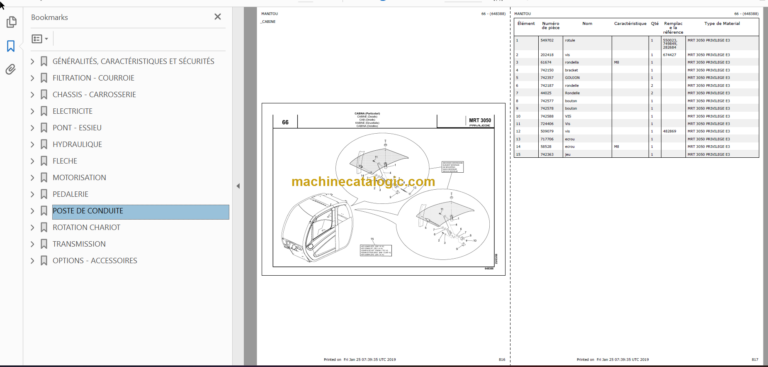Screen dimensions: 768x367
Task: Expand the PONT - ESSIEU bookmark
Action: coord(33,128)
